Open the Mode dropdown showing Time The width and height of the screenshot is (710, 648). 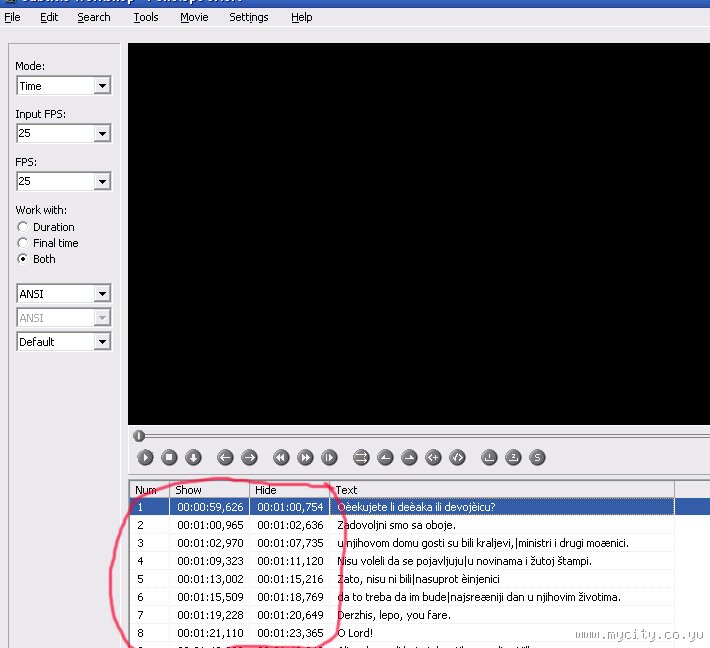63,86
